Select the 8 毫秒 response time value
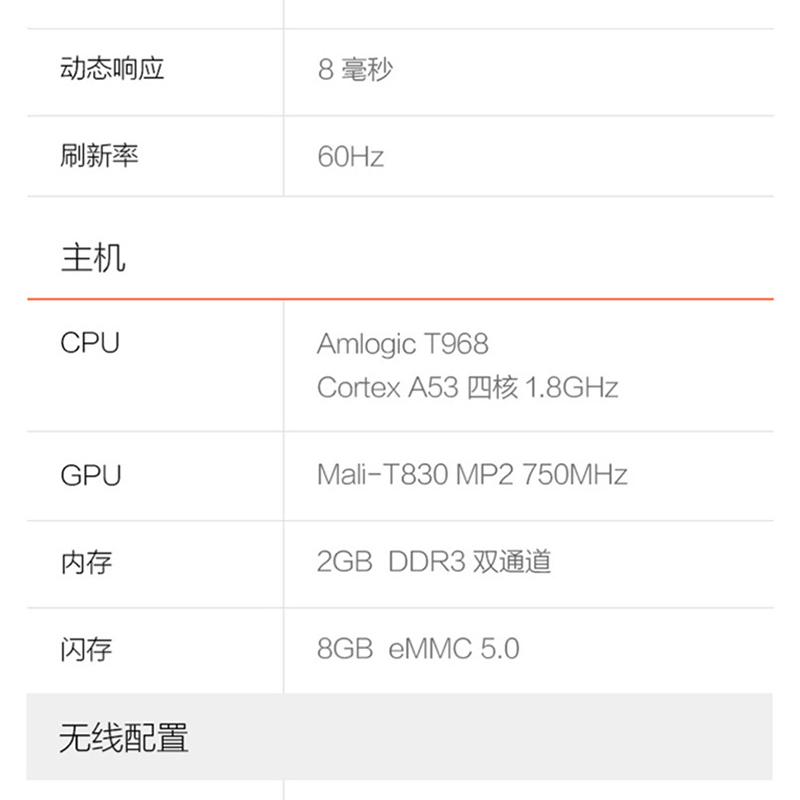Screen dimensions: 800x800 (x=355, y=71)
